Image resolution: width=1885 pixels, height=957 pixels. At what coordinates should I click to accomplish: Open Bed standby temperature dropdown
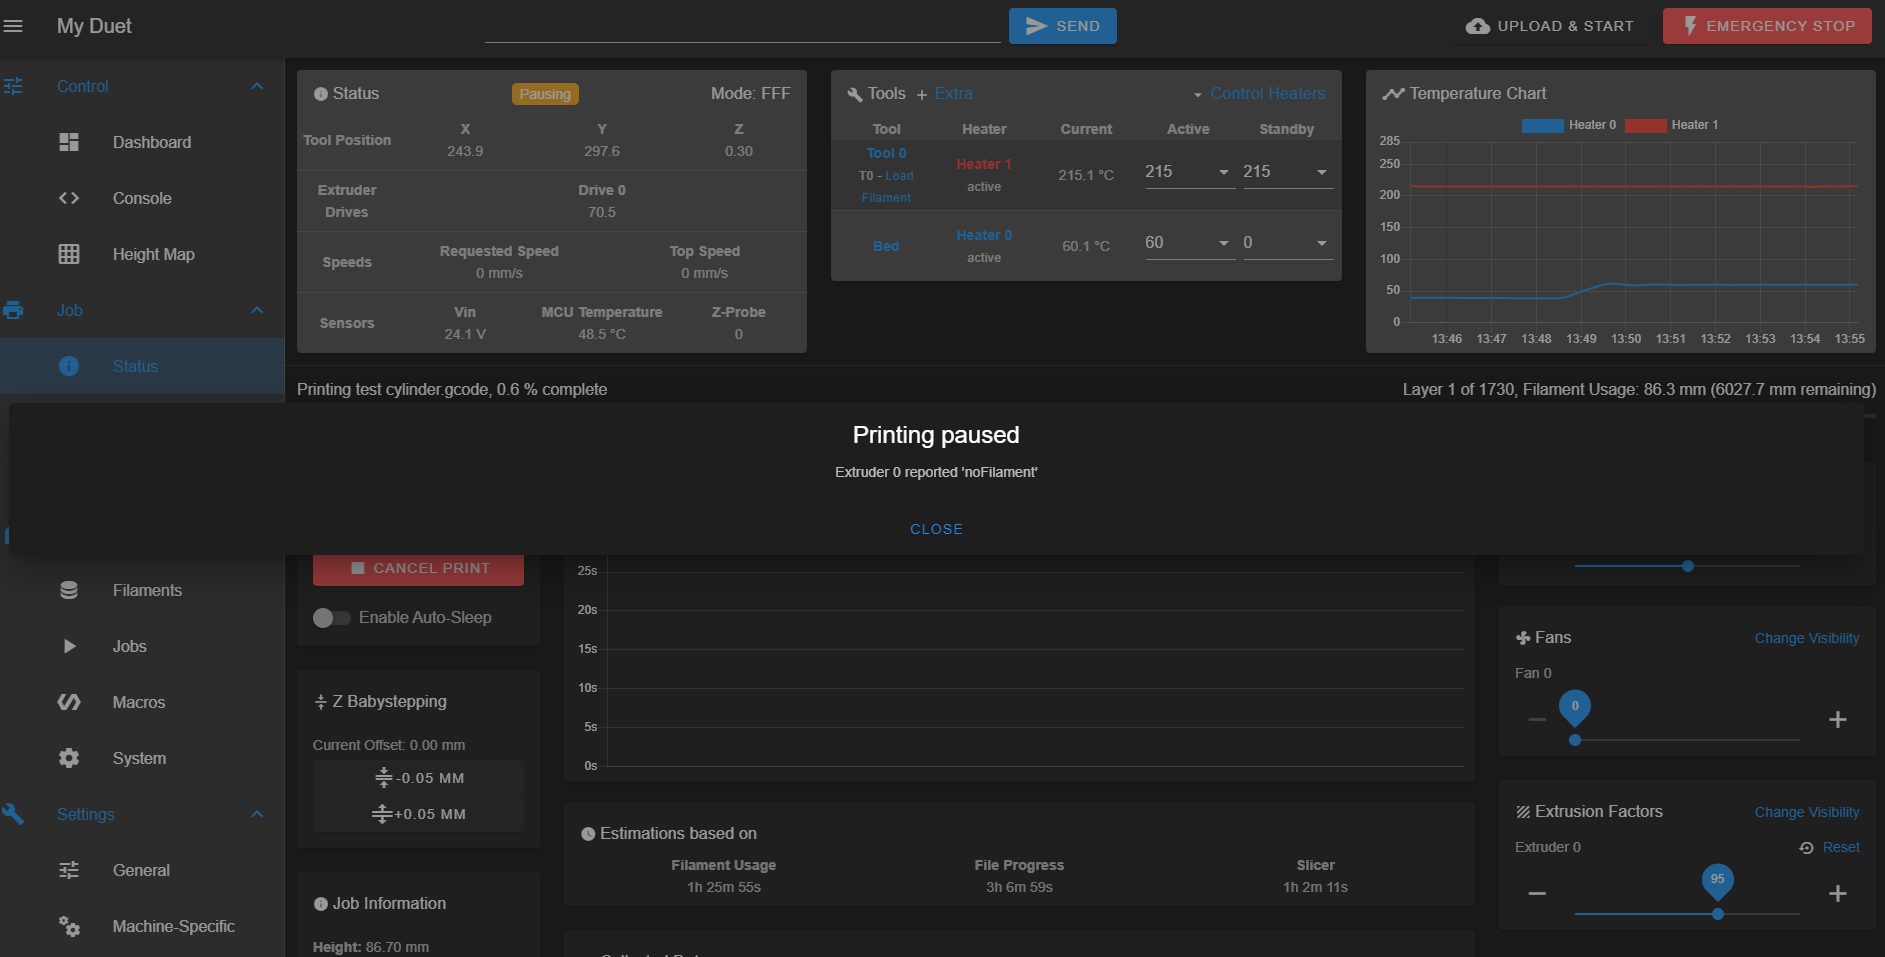point(1287,243)
